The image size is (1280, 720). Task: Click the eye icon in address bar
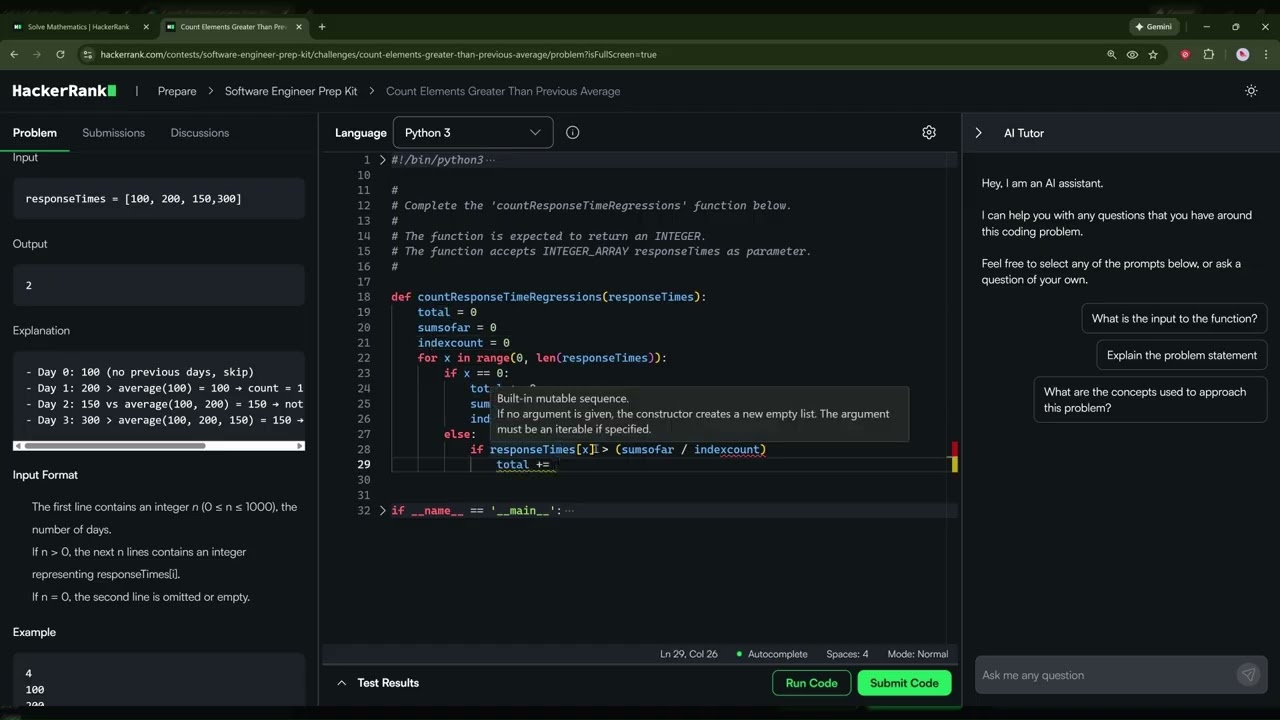[x=1132, y=55]
